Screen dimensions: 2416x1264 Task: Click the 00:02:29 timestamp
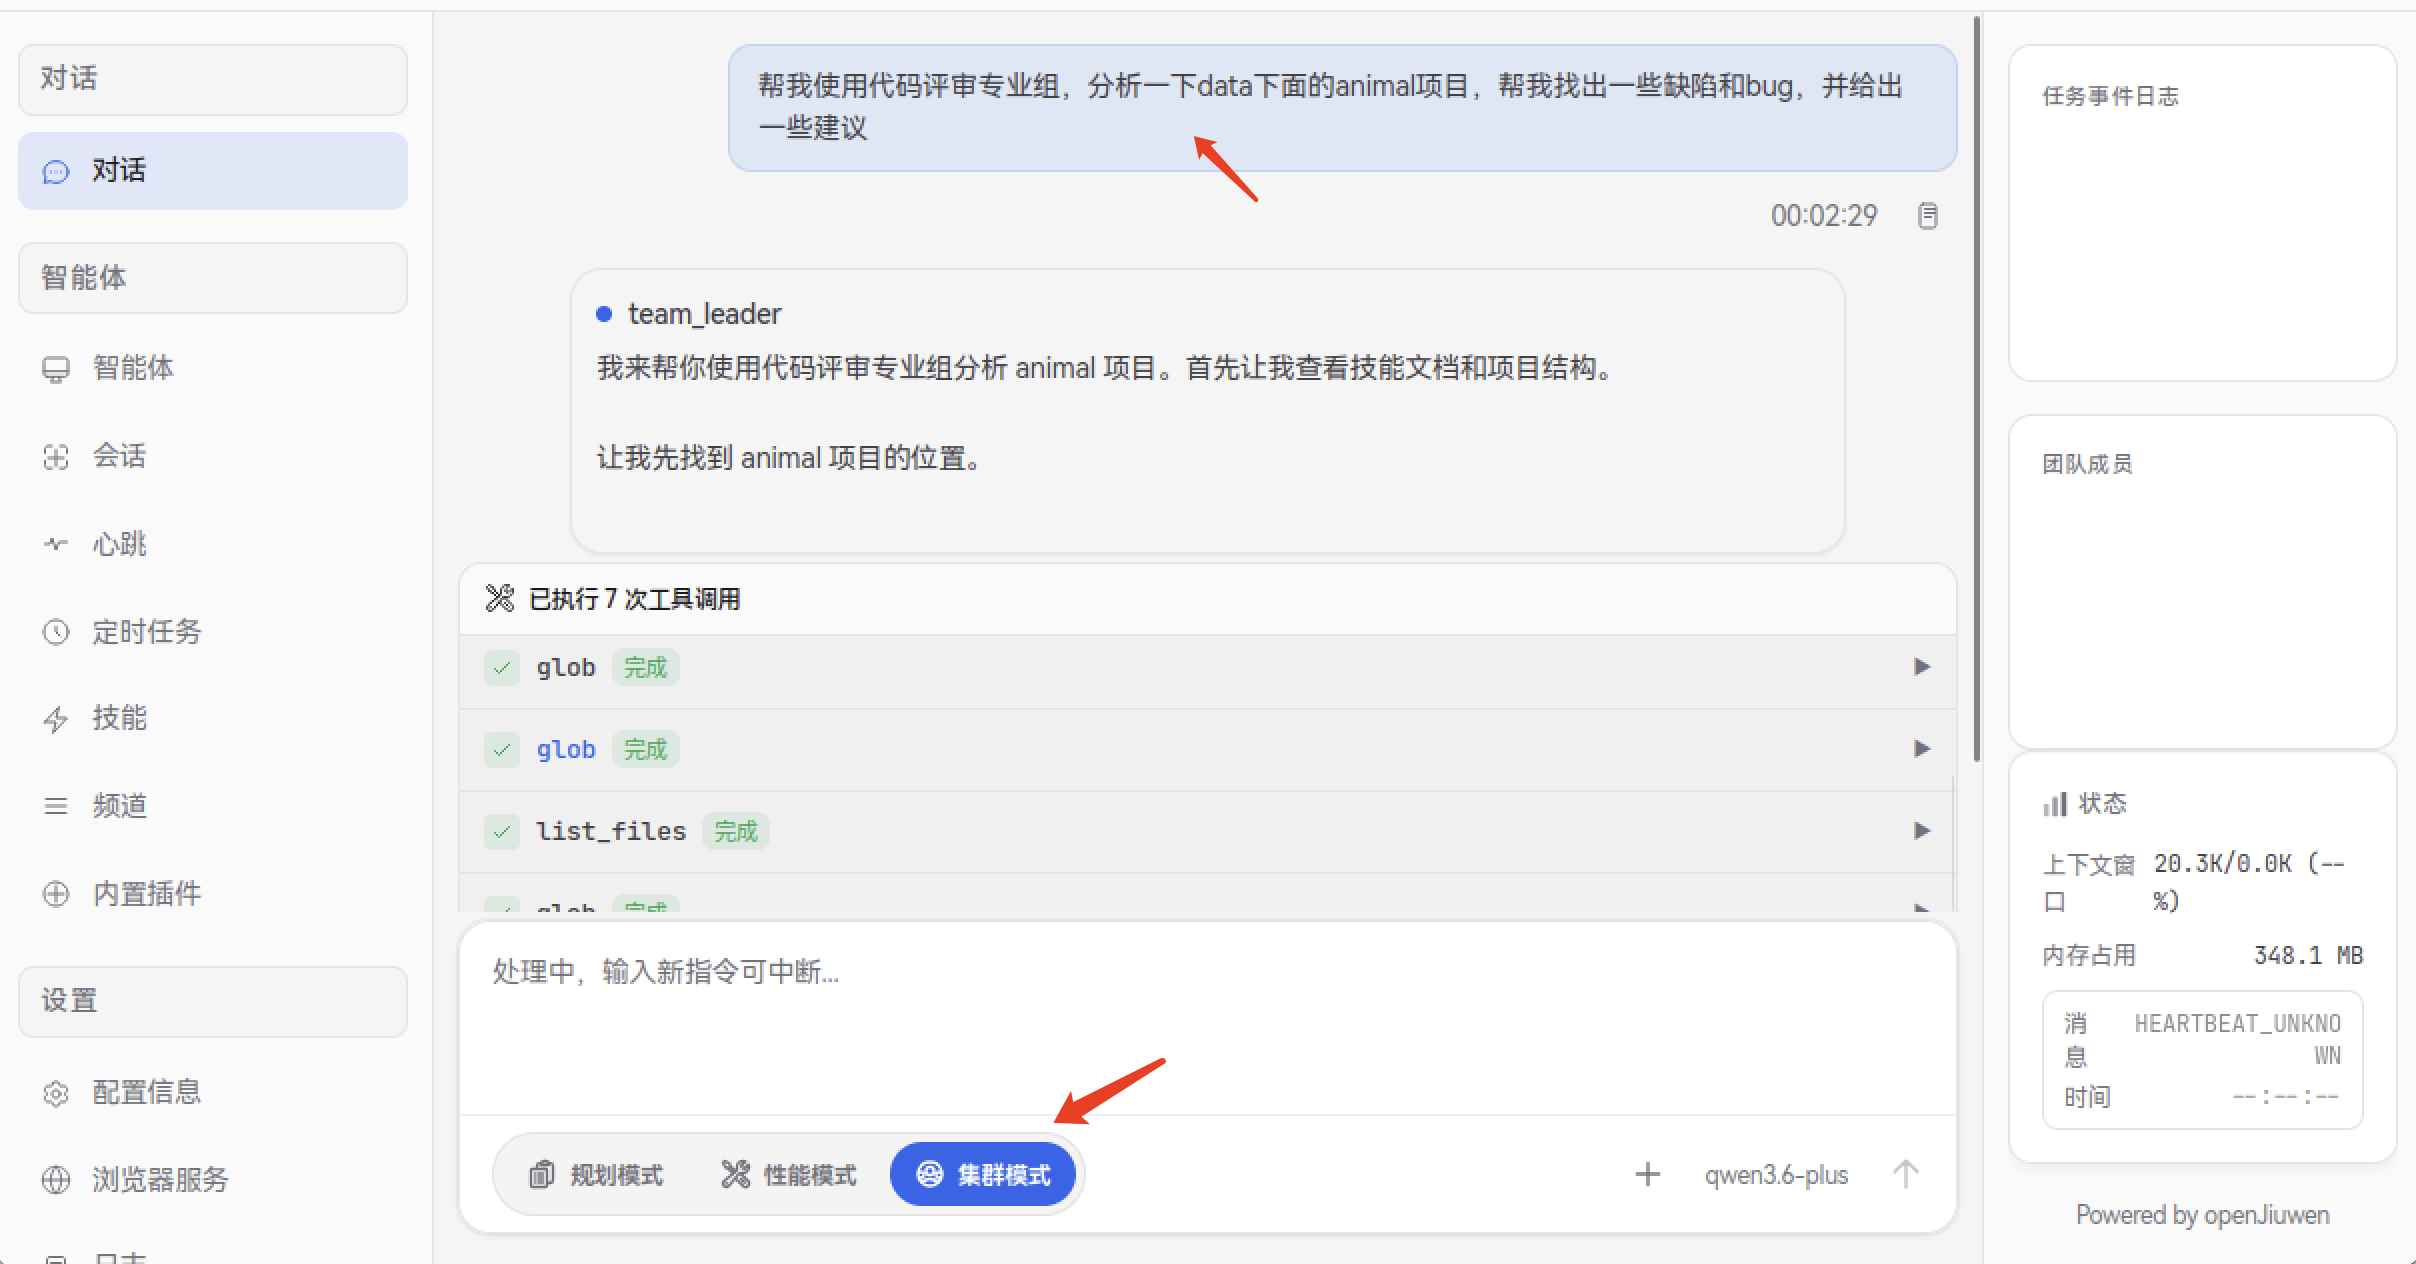(1824, 215)
